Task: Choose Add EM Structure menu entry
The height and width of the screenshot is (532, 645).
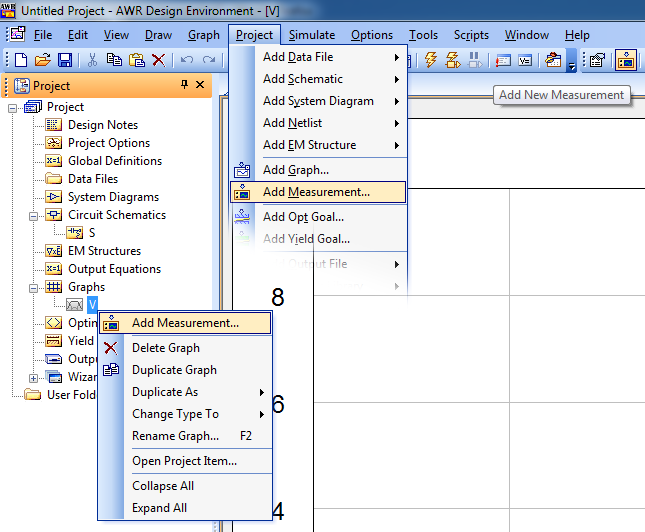Action: 318,145
